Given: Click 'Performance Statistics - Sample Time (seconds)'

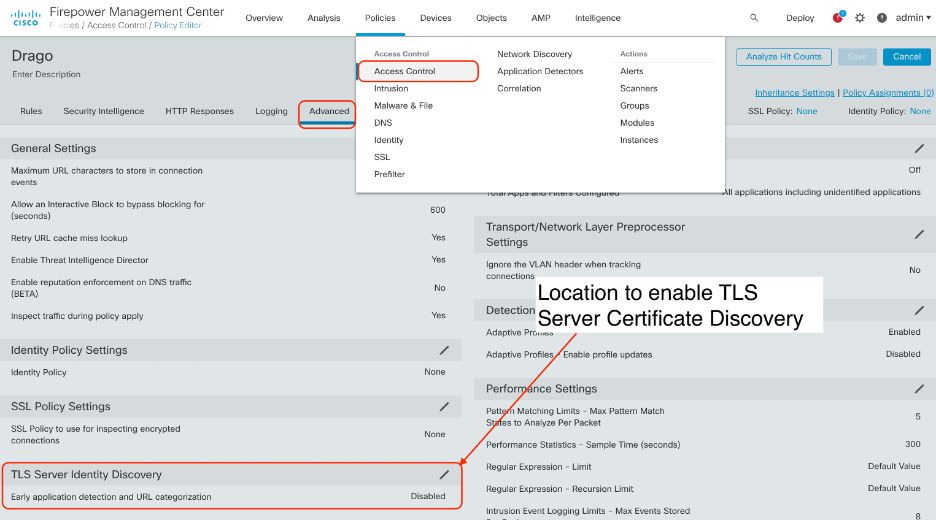Looking at the screenshot, I should tap(583, 445).
